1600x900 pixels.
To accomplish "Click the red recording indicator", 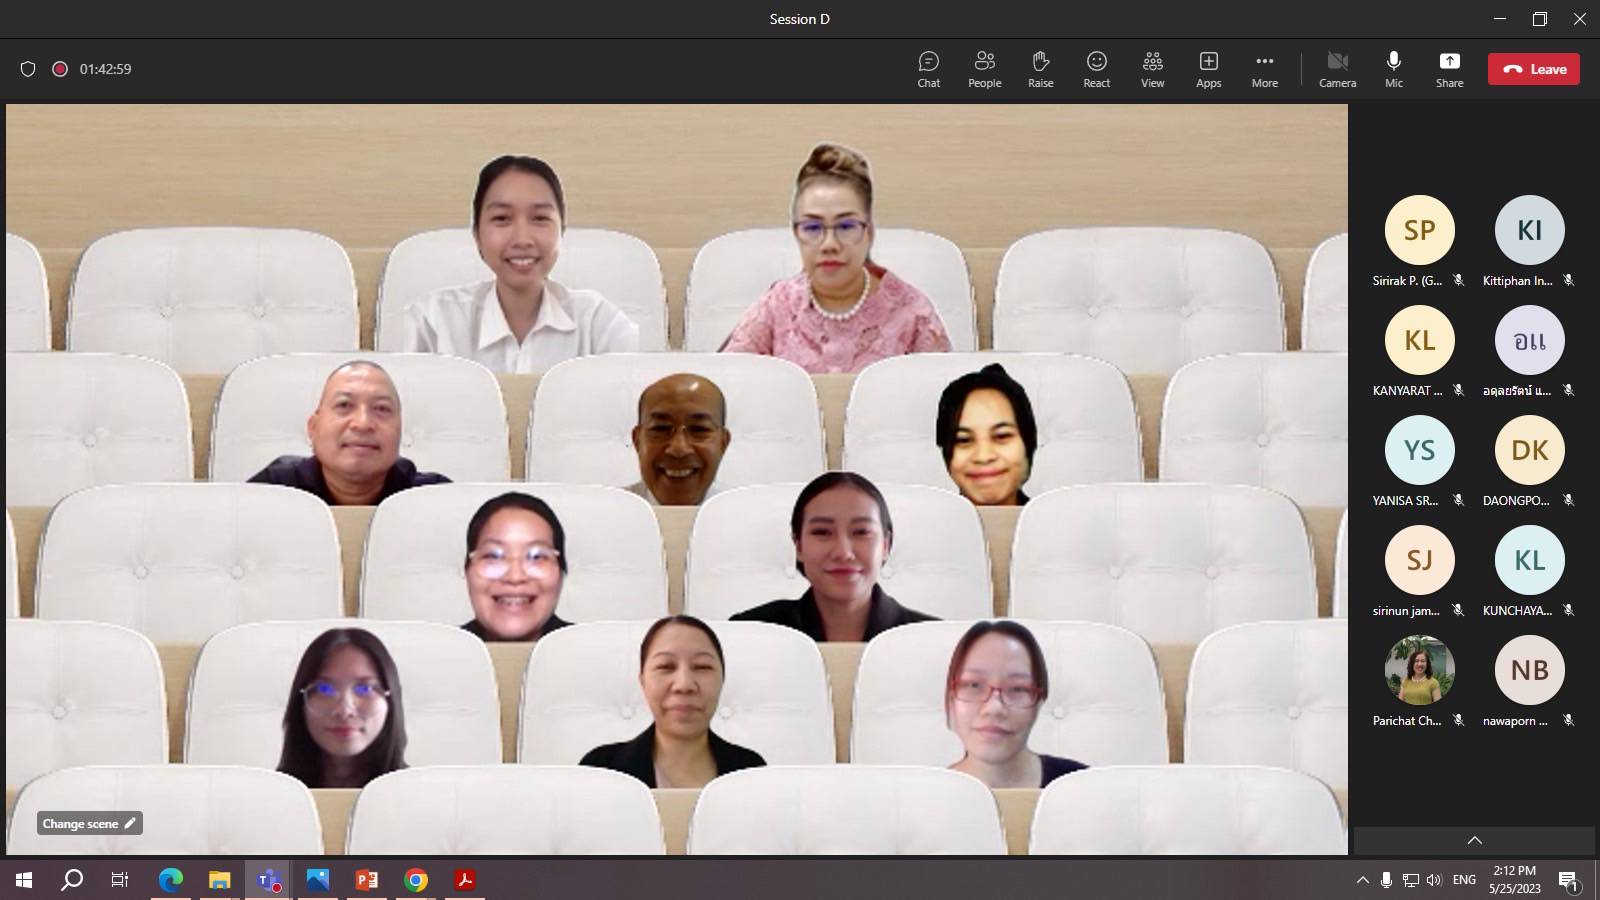I will coord(60,69).
